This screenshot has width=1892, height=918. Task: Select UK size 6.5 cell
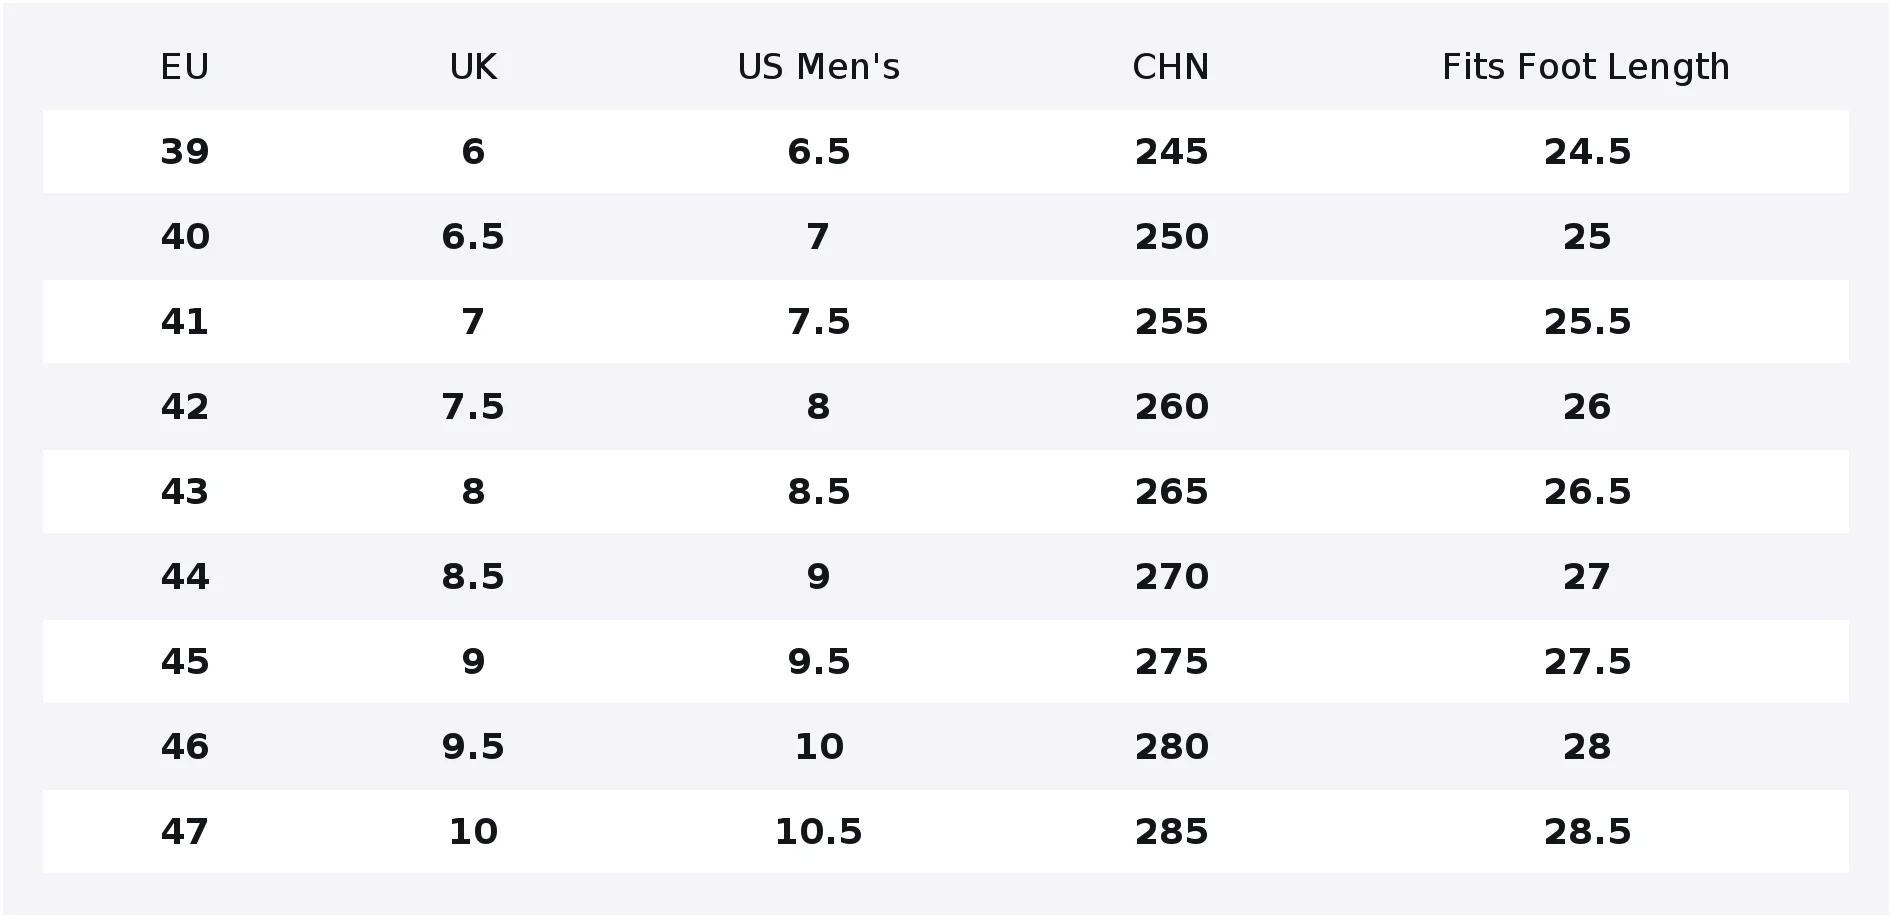(473, 237)
